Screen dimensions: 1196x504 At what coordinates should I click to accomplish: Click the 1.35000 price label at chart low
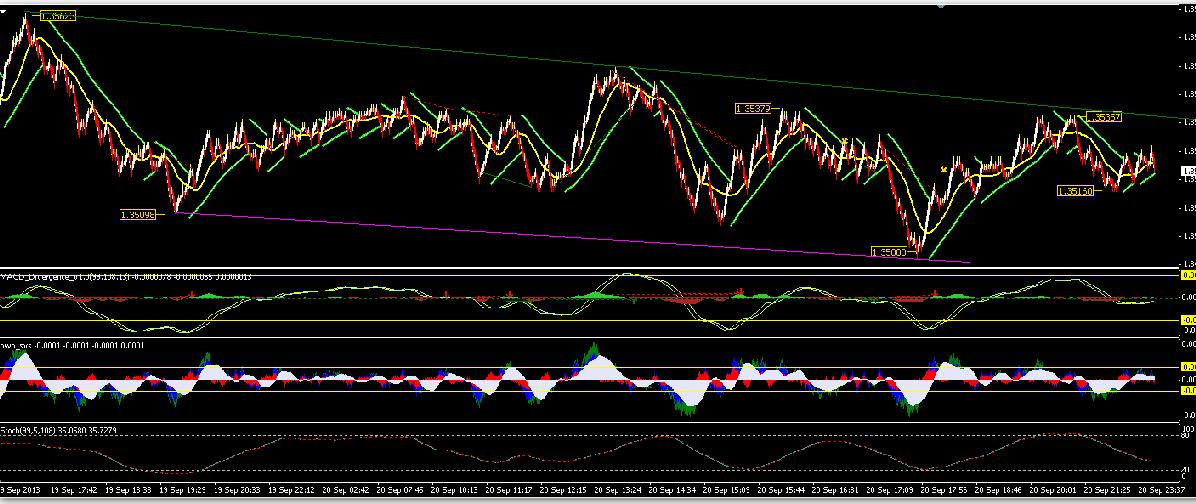point(891,252)
